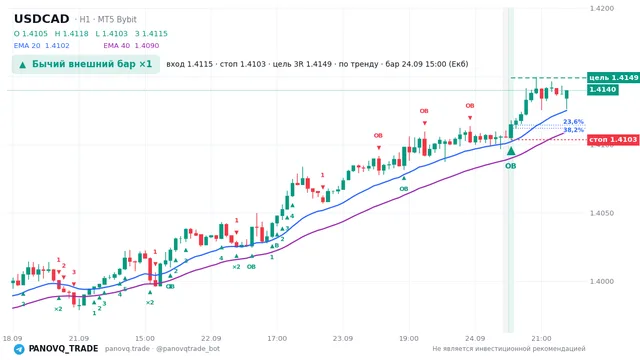The height and width of the screenshot is (360, 640).
Task: Click the green triangle inside the Бычий внешний бар badge
Action: tap(22, 64)
